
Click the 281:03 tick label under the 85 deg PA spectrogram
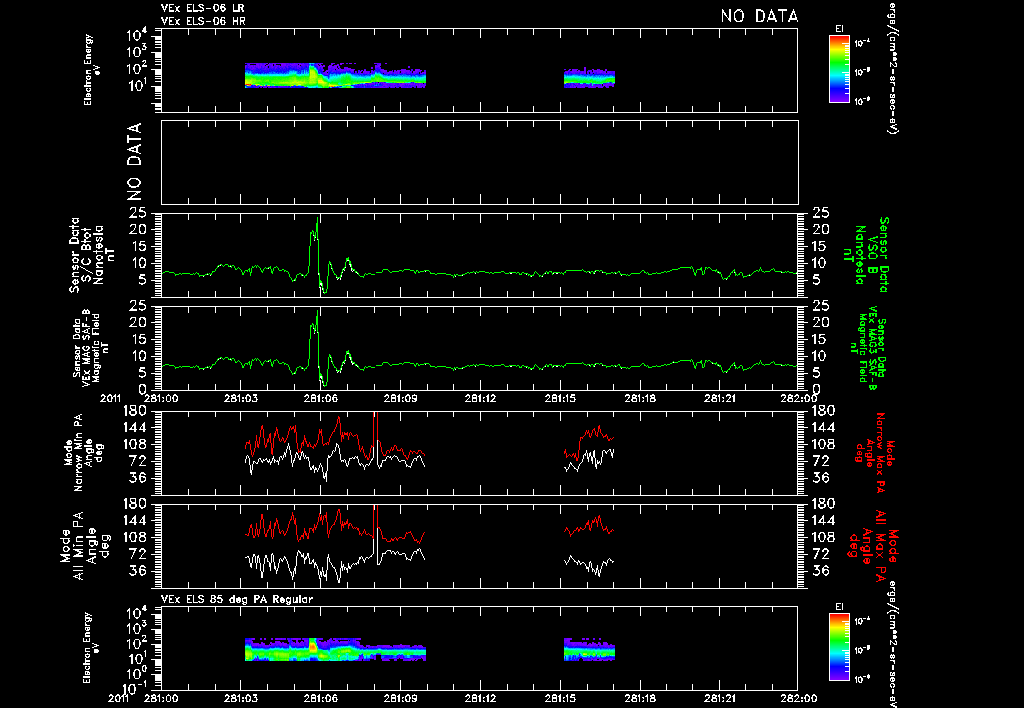tap(241, 698)
